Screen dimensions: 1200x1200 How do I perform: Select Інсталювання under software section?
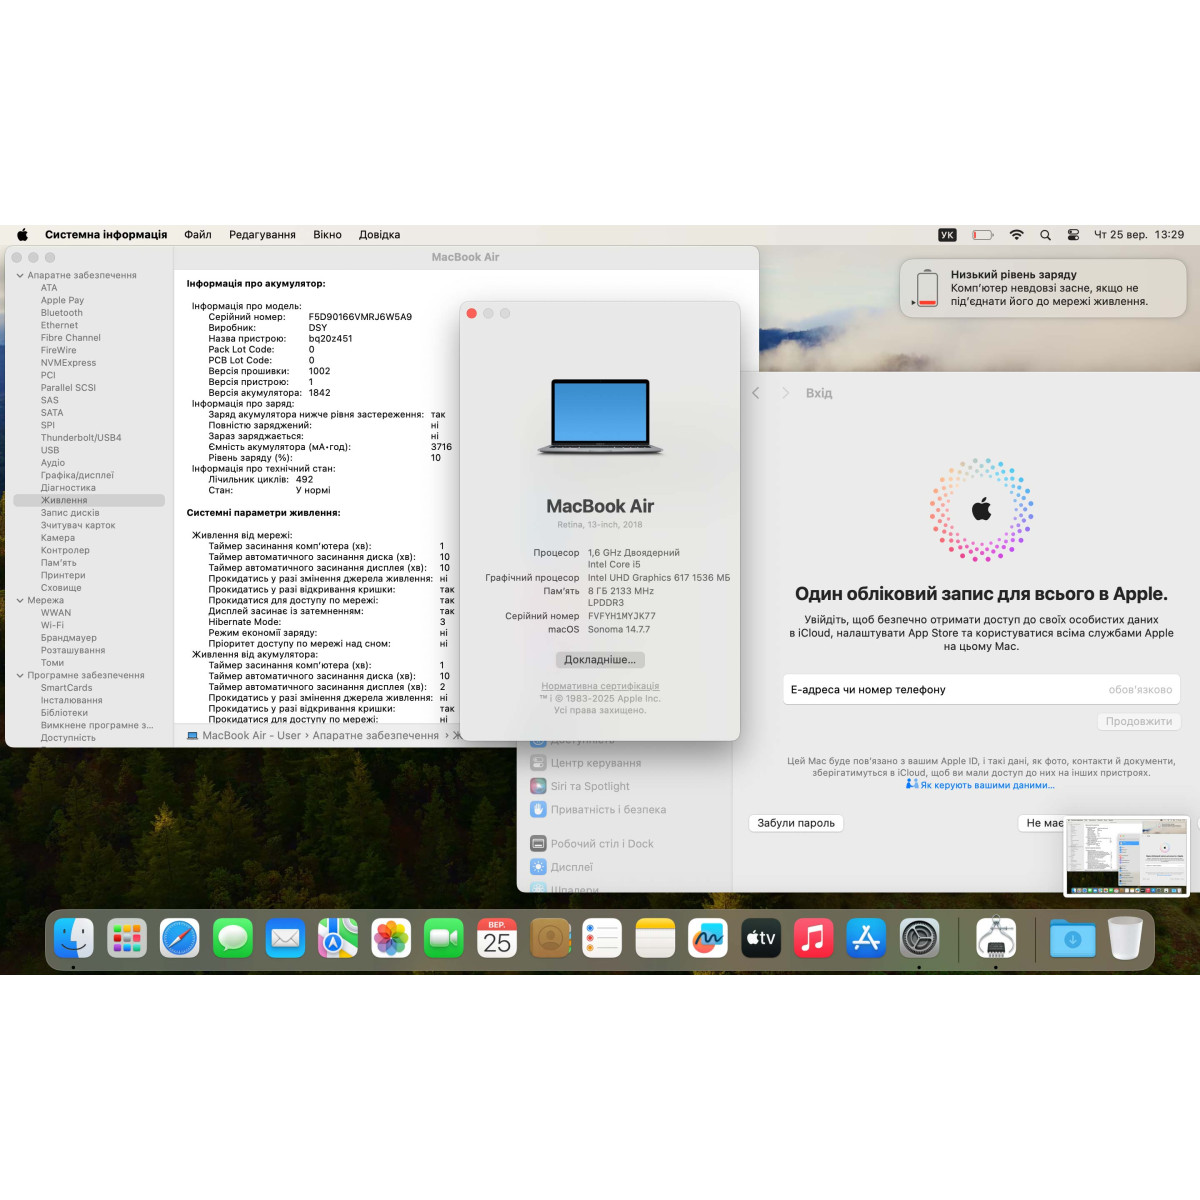[71, 700]
